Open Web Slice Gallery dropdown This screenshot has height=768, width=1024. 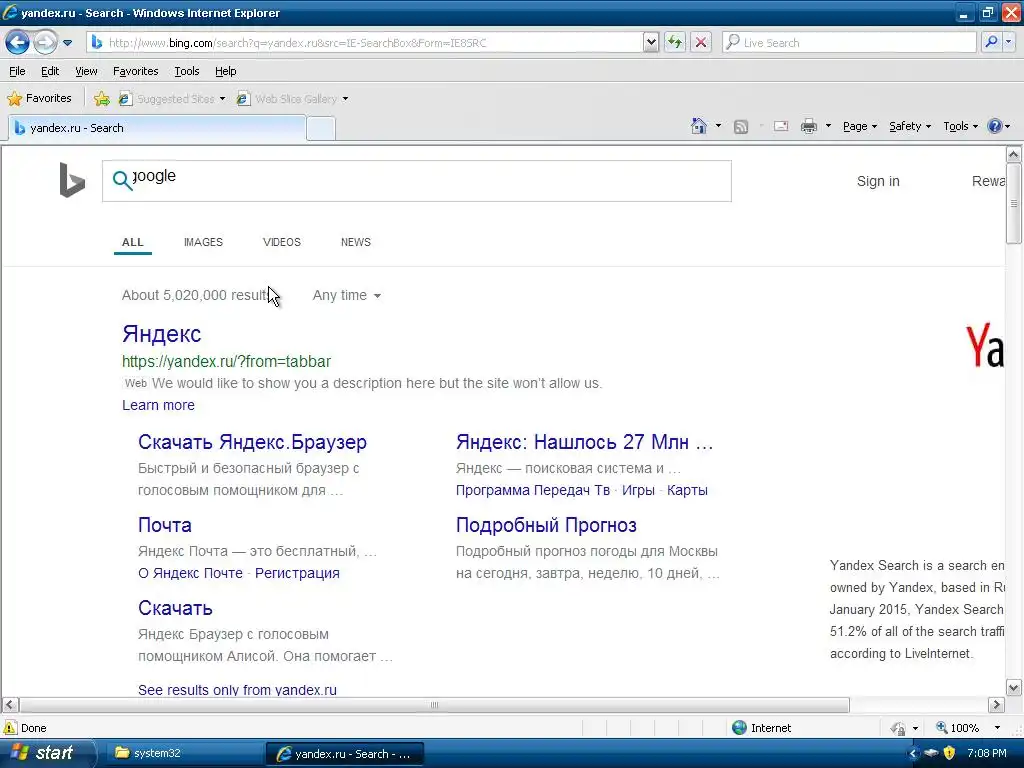(x=293, y=99)
